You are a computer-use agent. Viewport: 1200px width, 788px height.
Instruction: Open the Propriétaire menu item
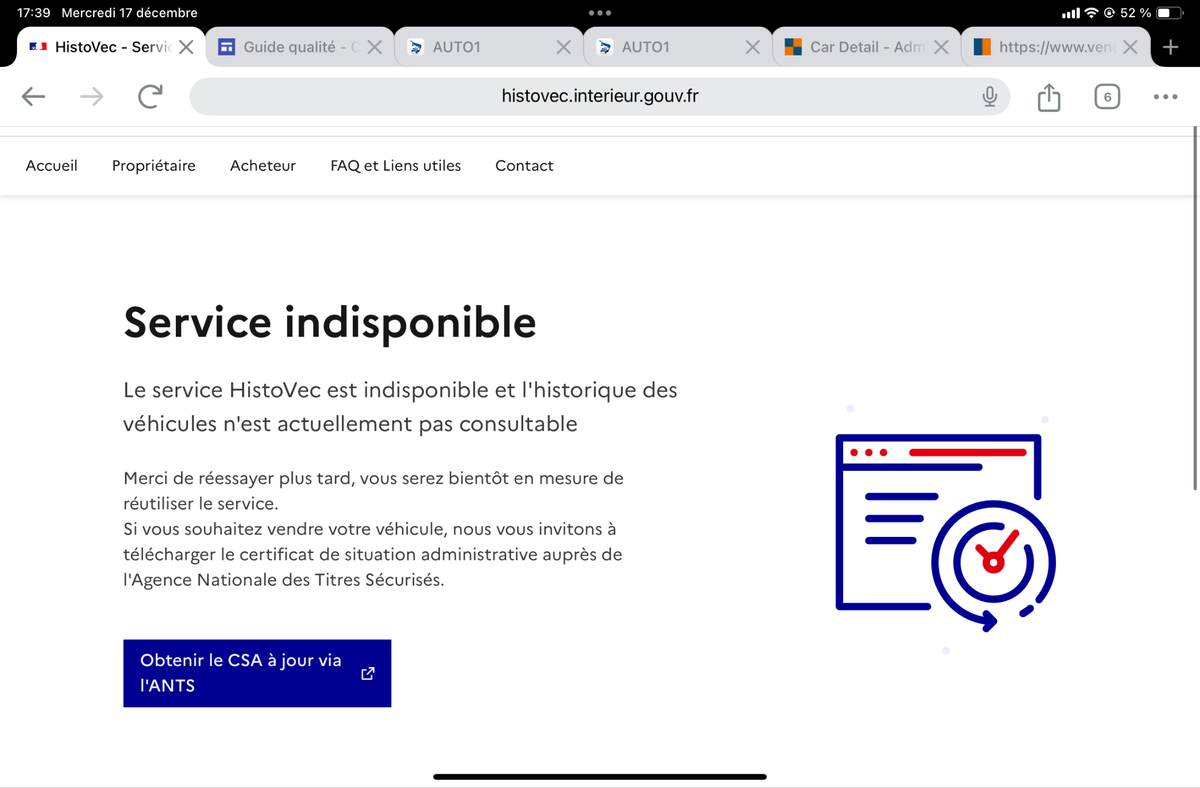(153, 166)
